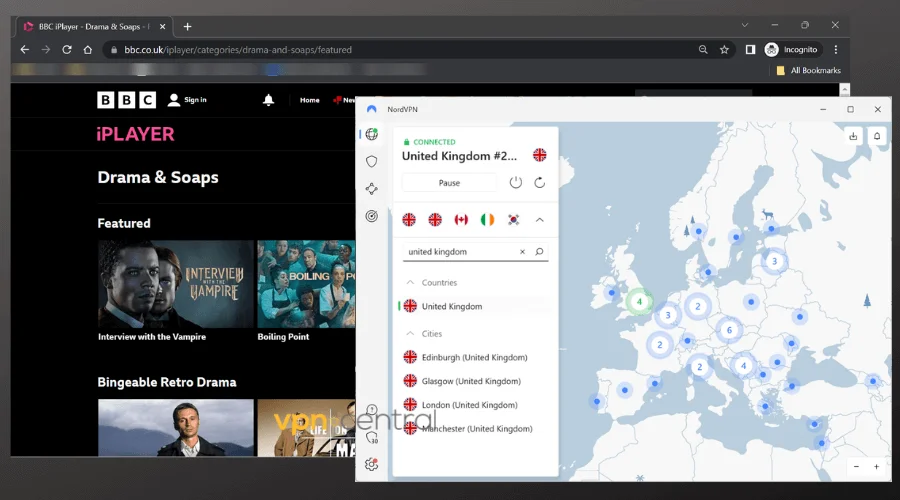This screenshot has width=900, height=500.
Task: Select United Kingdom country
Action: 475,307
